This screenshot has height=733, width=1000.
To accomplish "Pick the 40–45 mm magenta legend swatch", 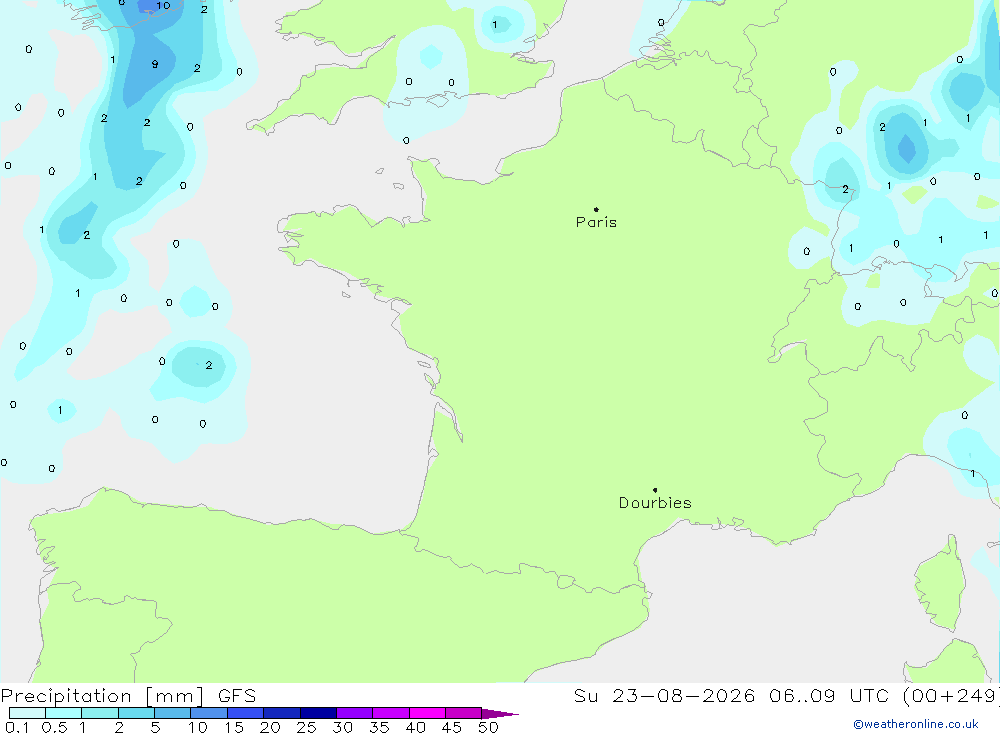I will [427, 713].
